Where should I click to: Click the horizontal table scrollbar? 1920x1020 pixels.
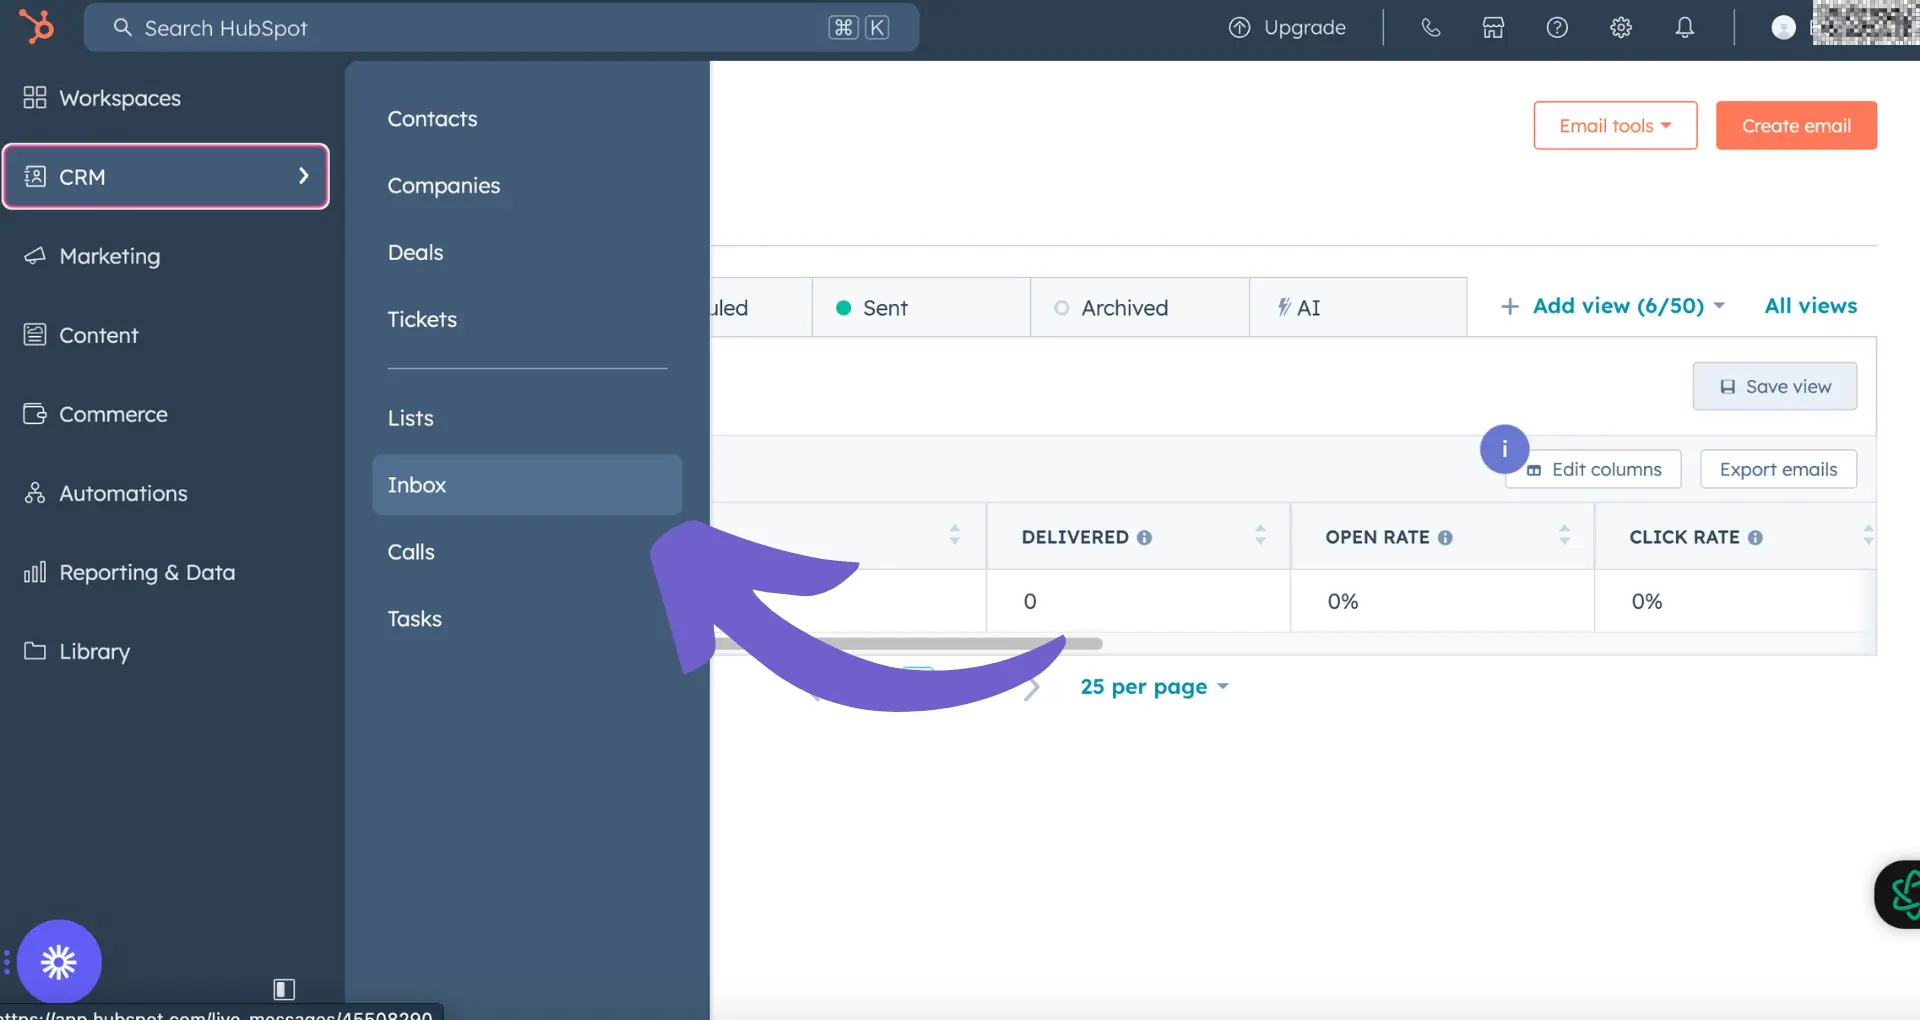pyautogui.click(x=906, y=644)
